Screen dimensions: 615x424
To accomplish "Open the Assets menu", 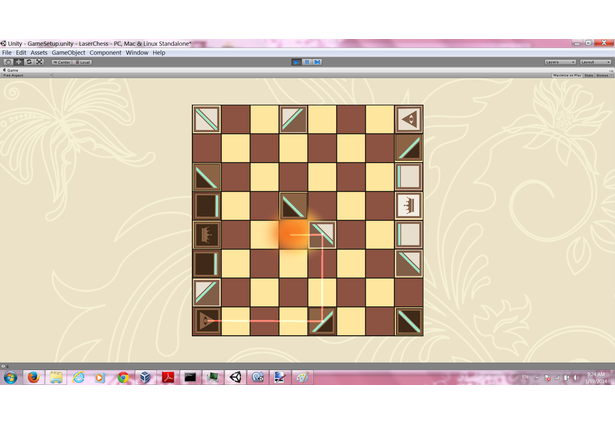I will pyautogui.click(x=39, y=53).
